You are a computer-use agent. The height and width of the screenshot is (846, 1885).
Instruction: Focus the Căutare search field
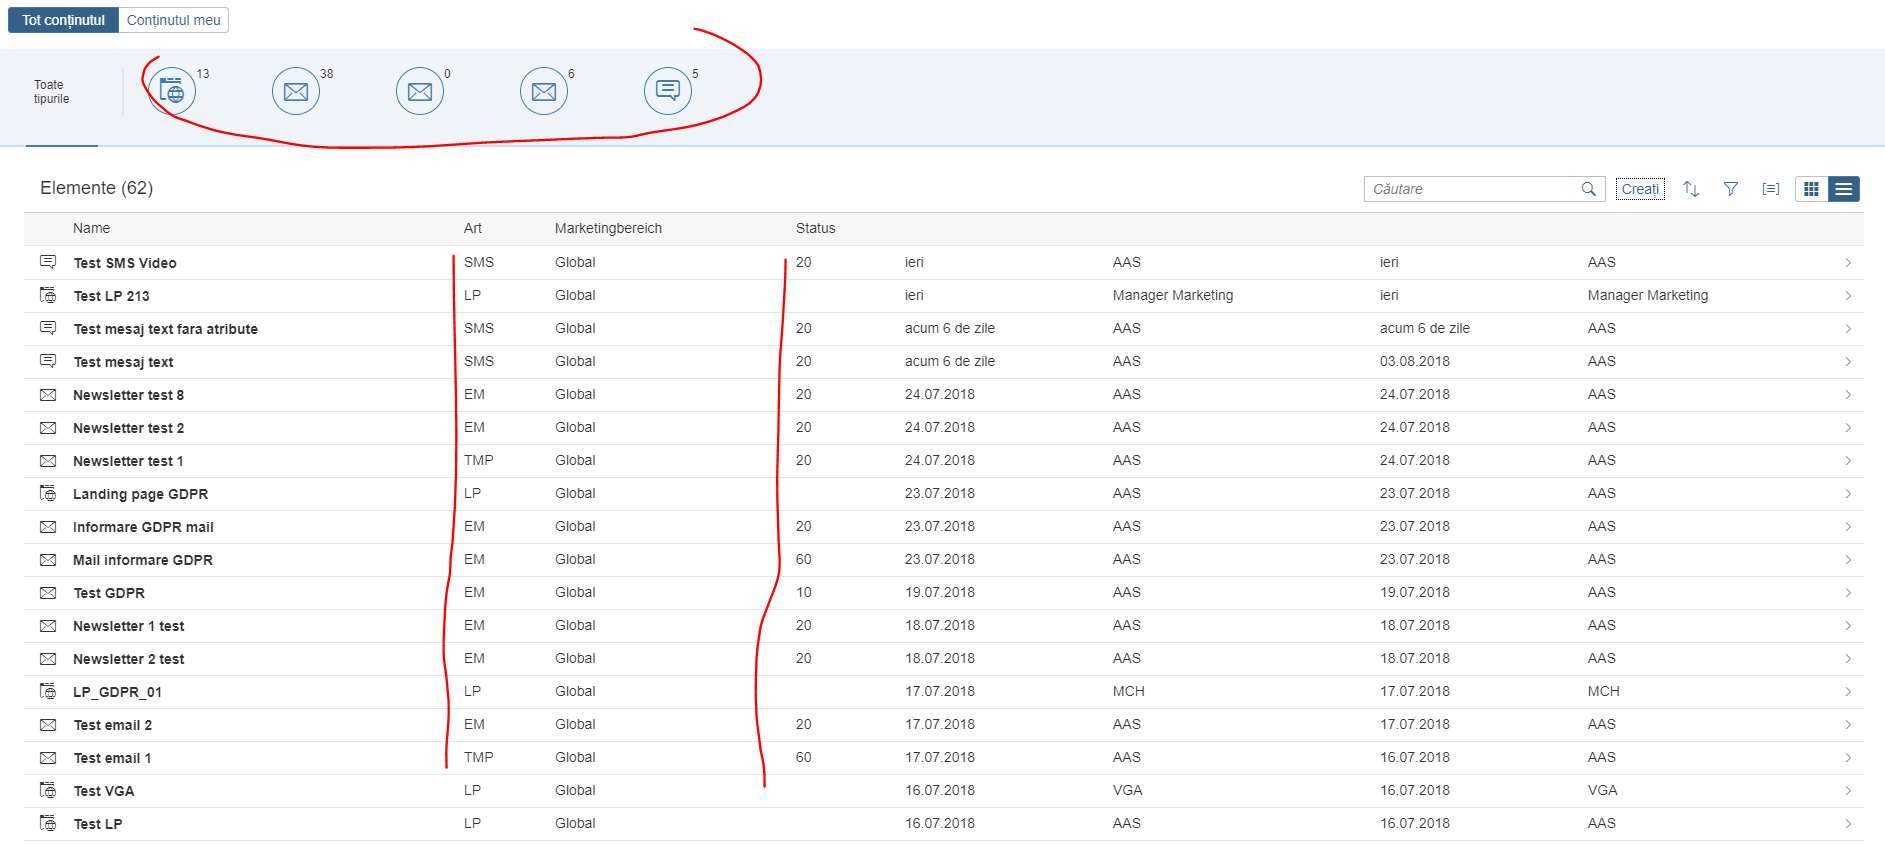tap(1470, 189)
